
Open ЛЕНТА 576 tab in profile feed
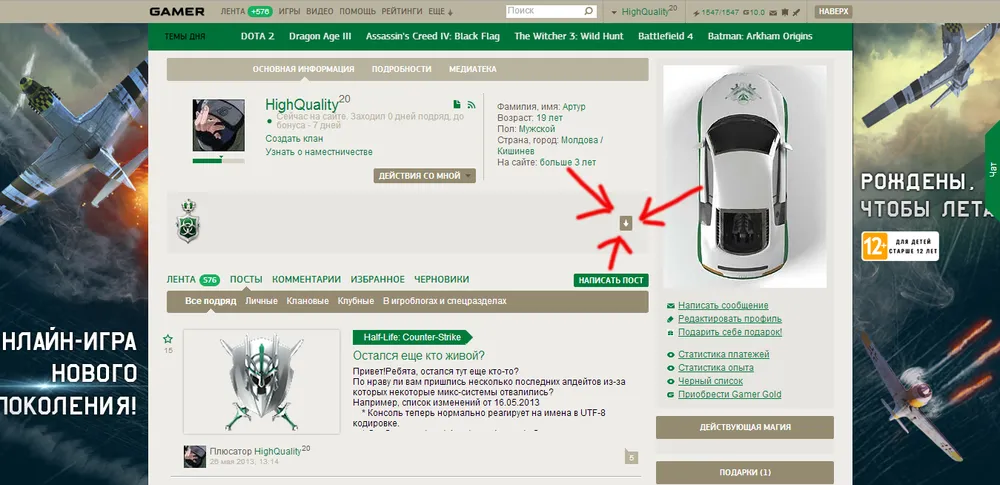(193, 280)
